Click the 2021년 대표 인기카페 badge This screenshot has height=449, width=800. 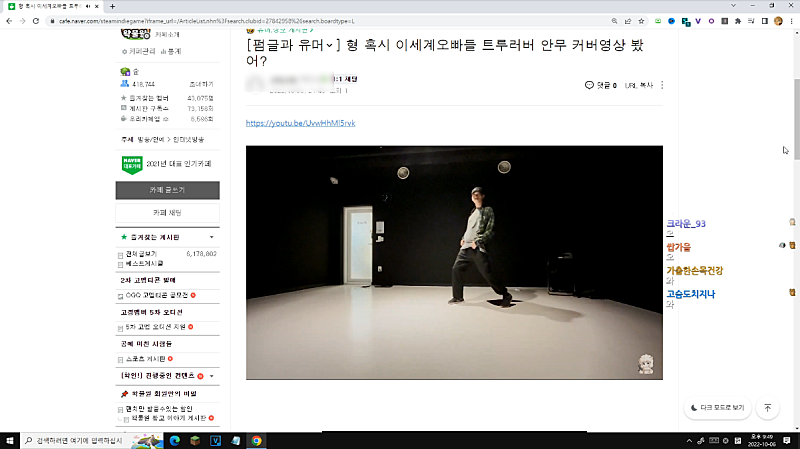[x=167, y=164]
